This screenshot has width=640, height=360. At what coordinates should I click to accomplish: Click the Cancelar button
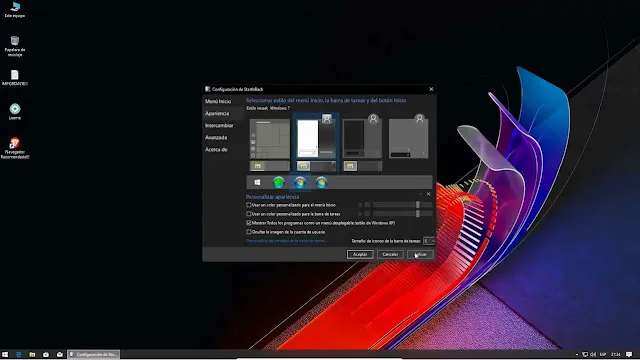tap(390, 254)
